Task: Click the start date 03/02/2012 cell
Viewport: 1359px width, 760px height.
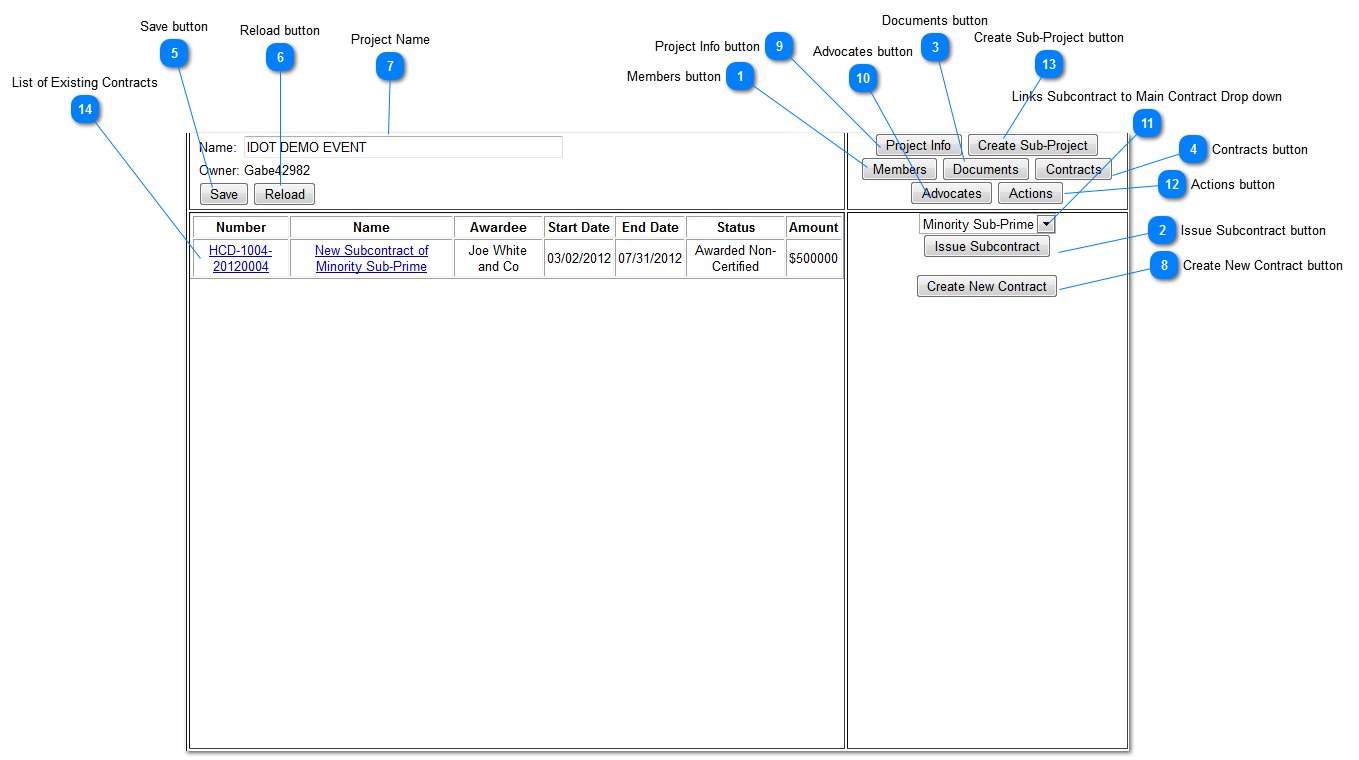Action: tap(578, 258)
